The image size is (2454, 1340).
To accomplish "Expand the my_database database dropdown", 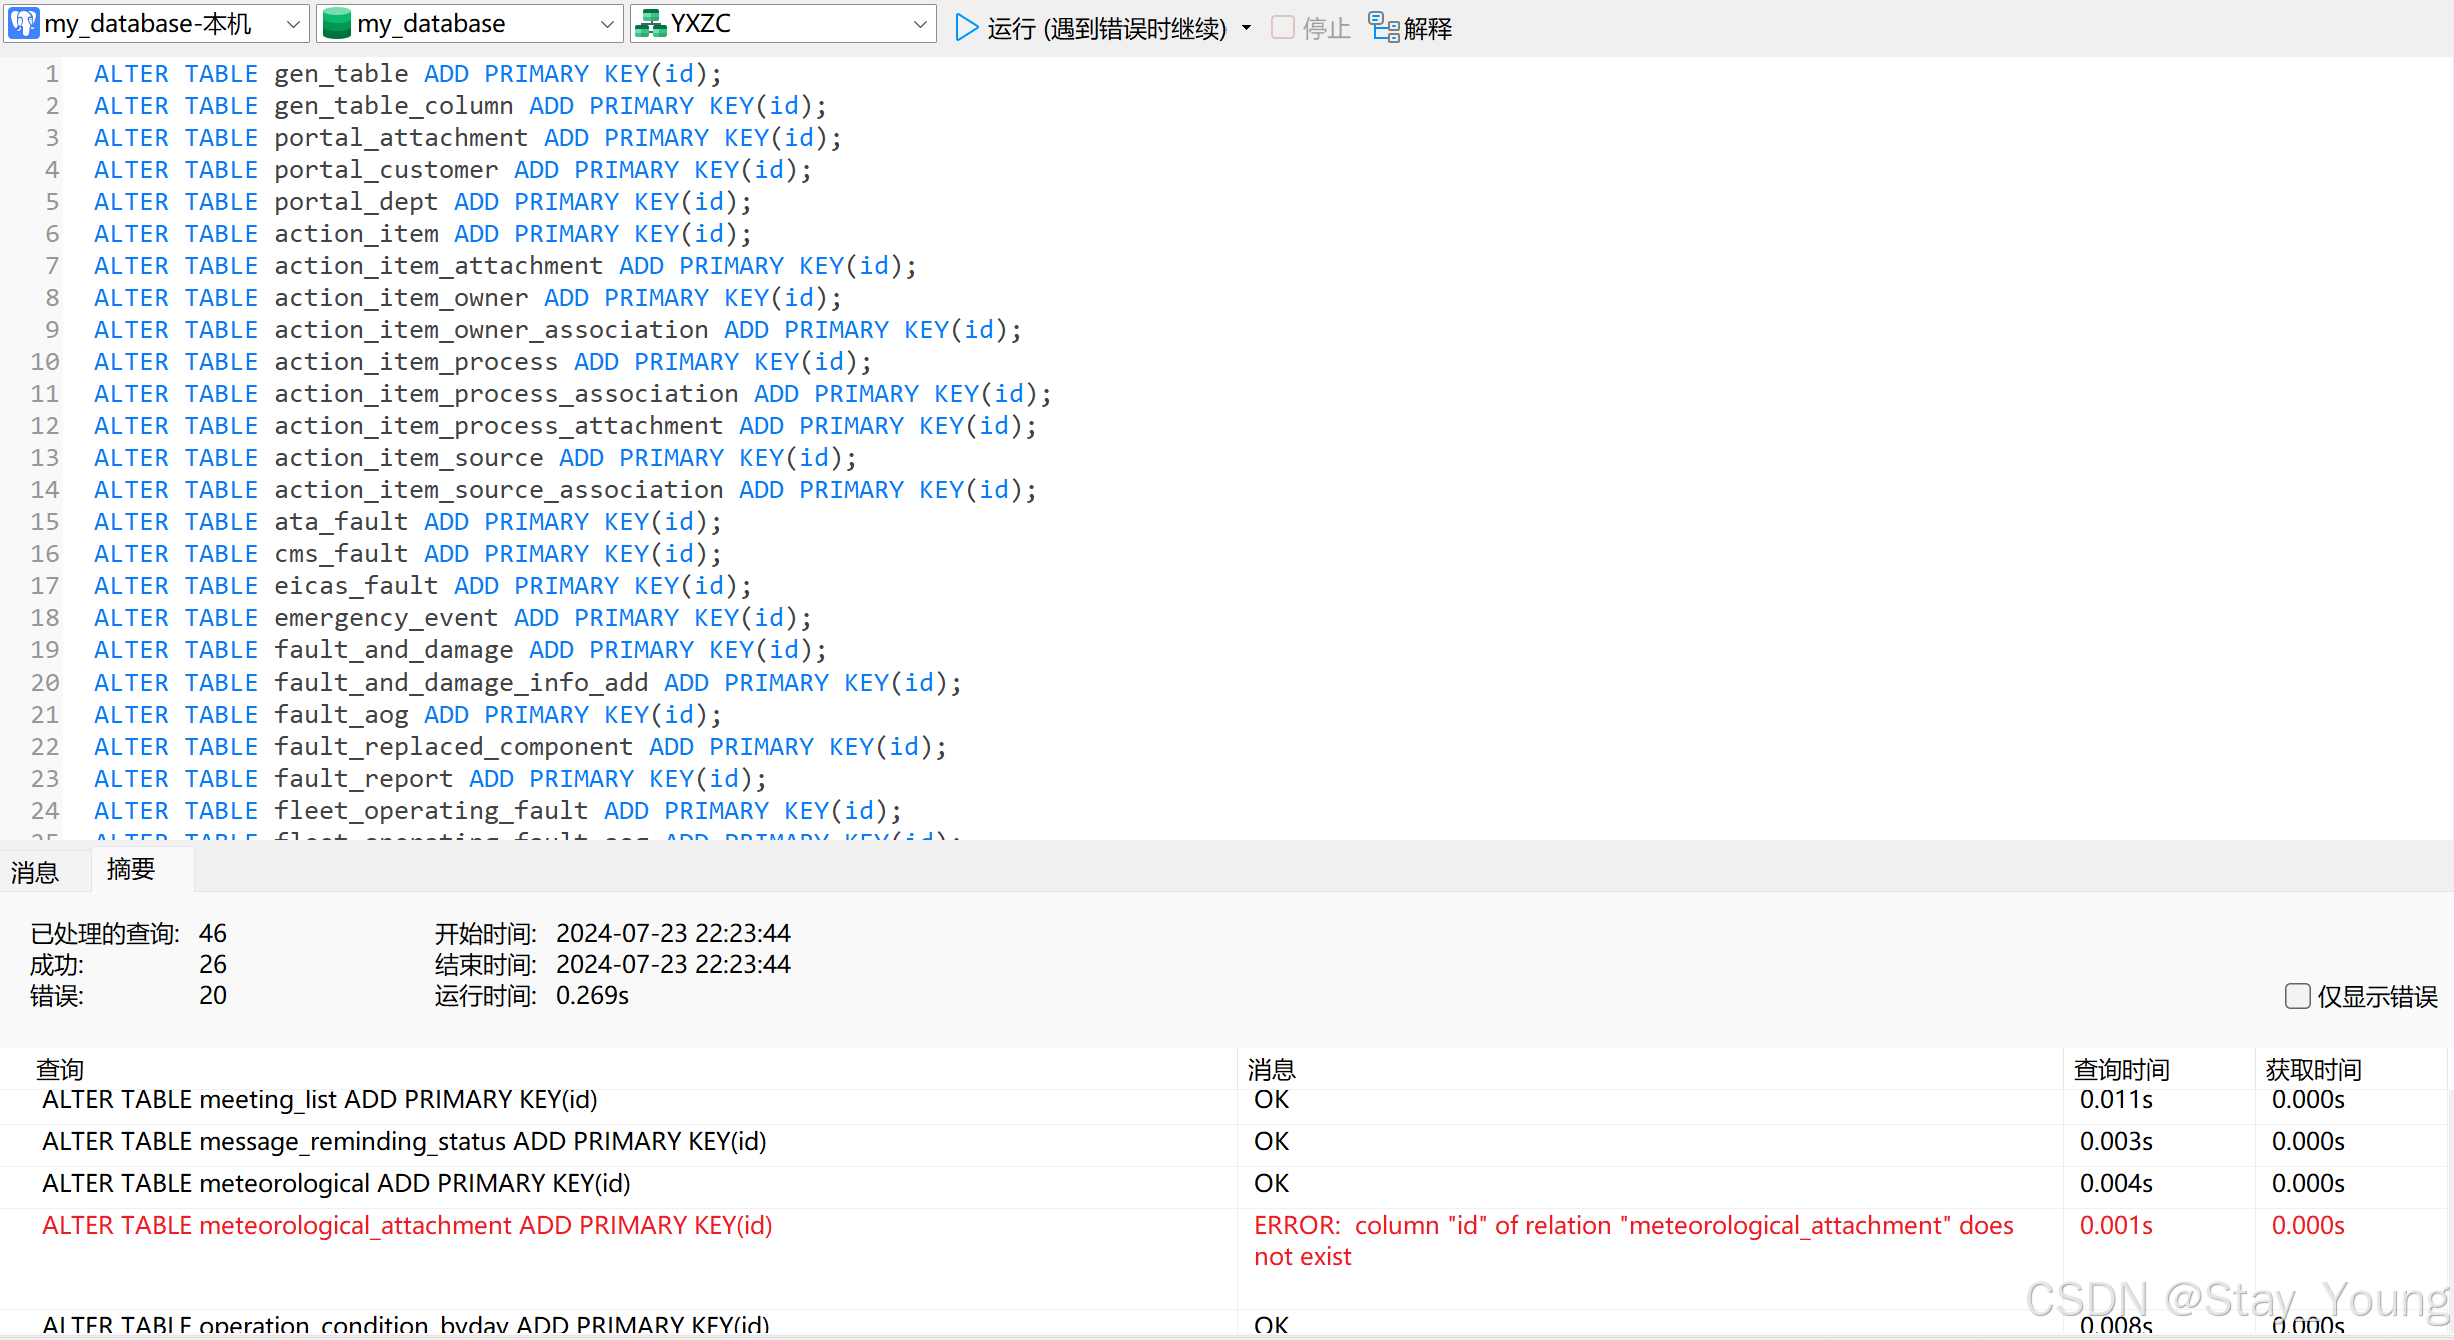I will (605, 23).
